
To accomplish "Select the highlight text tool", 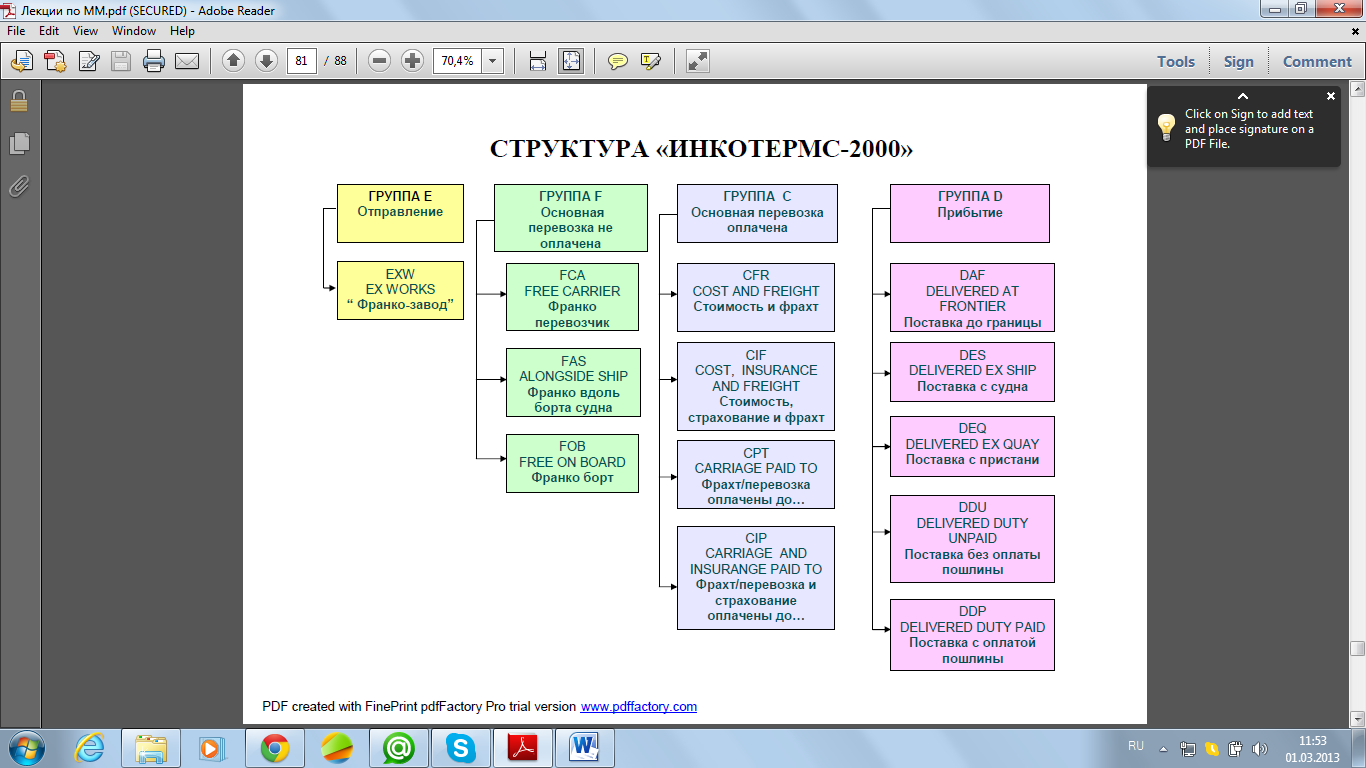I will click(x=650, y=61).
